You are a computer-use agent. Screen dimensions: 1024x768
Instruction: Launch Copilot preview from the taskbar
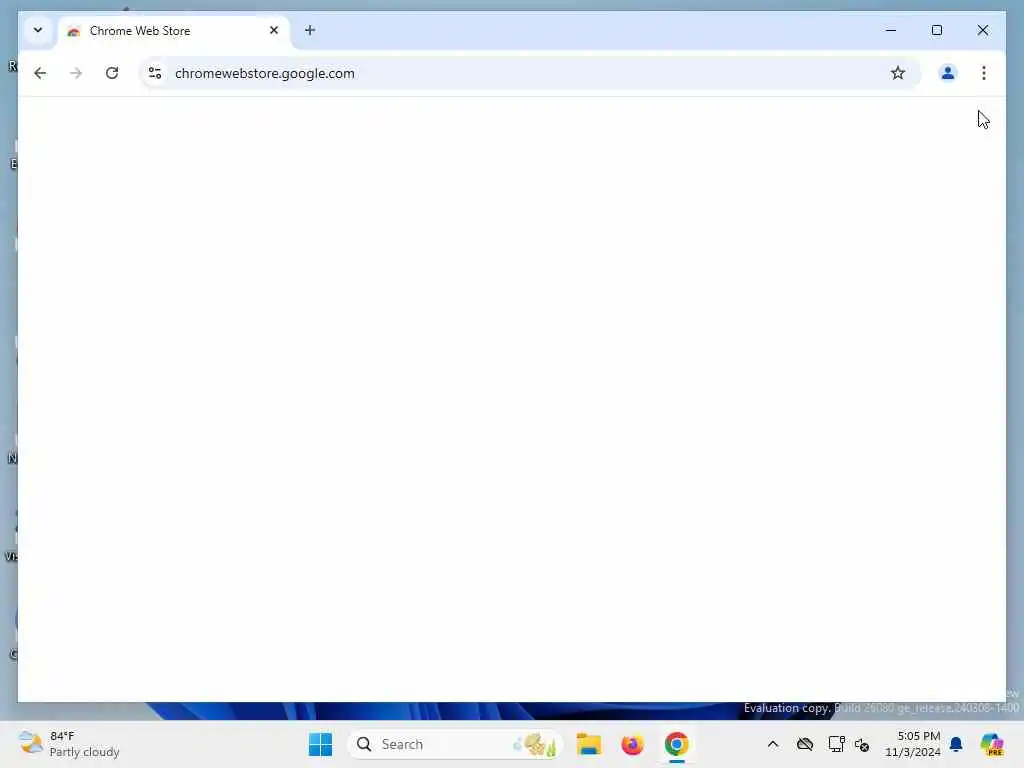click(992, 744)
